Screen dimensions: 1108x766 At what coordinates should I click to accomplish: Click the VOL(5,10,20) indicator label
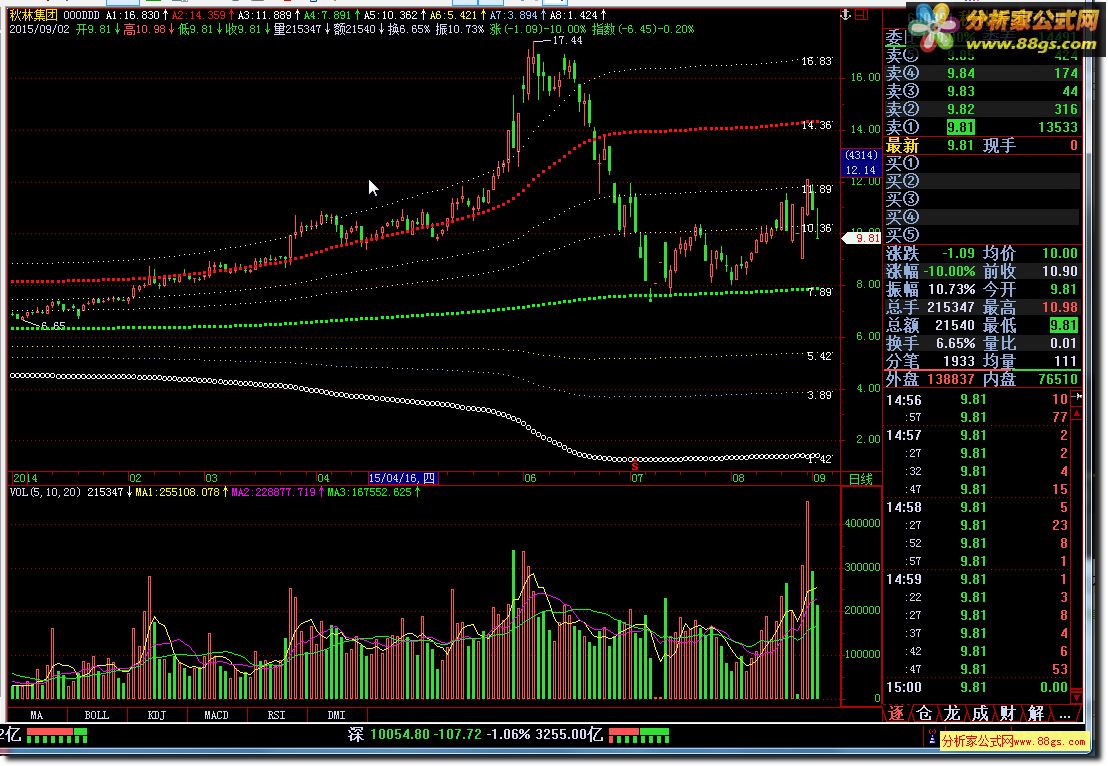(x=45, y=492)
